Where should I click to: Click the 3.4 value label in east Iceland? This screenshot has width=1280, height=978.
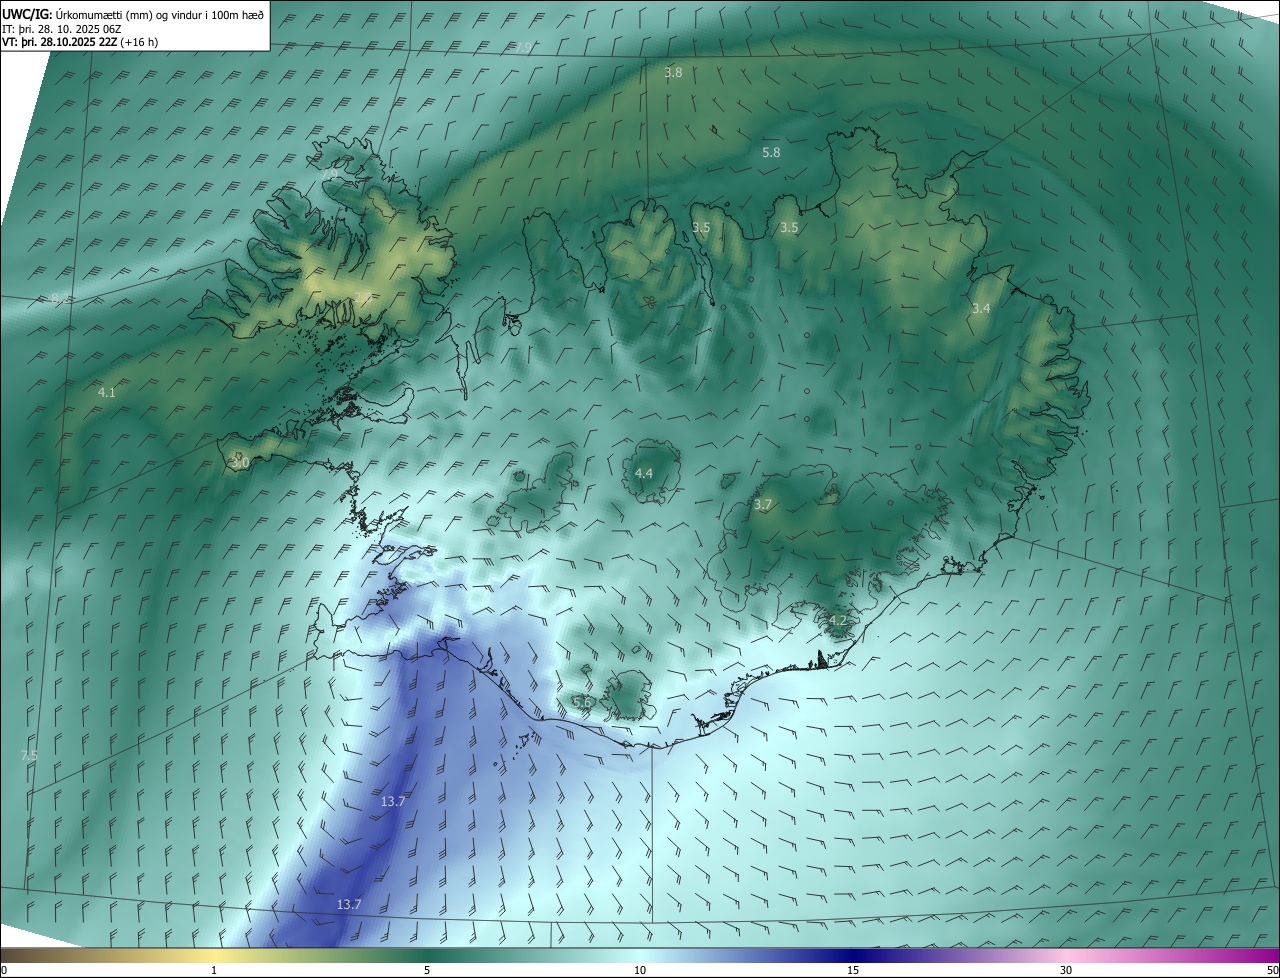981,309
